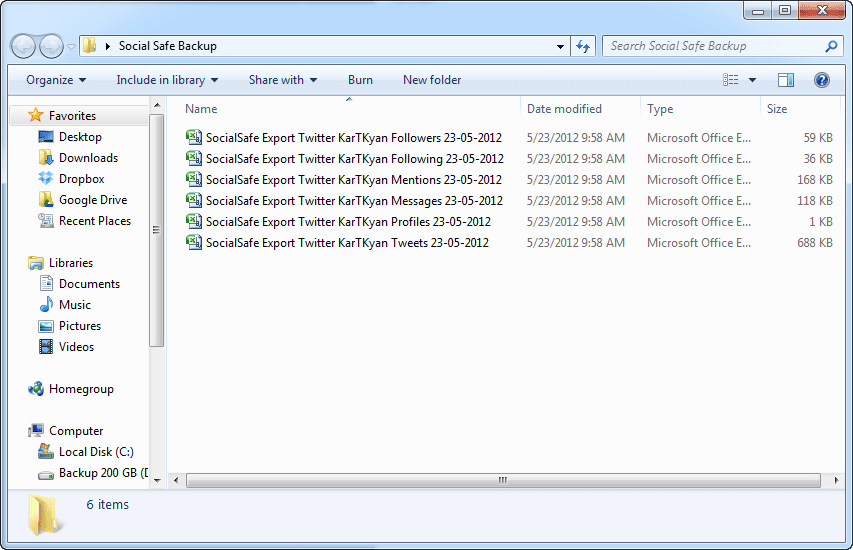Viewport: 853px width, 550px height.
Task: Click the horizontal scrollbar at bottom
Action: click(502, 480)
